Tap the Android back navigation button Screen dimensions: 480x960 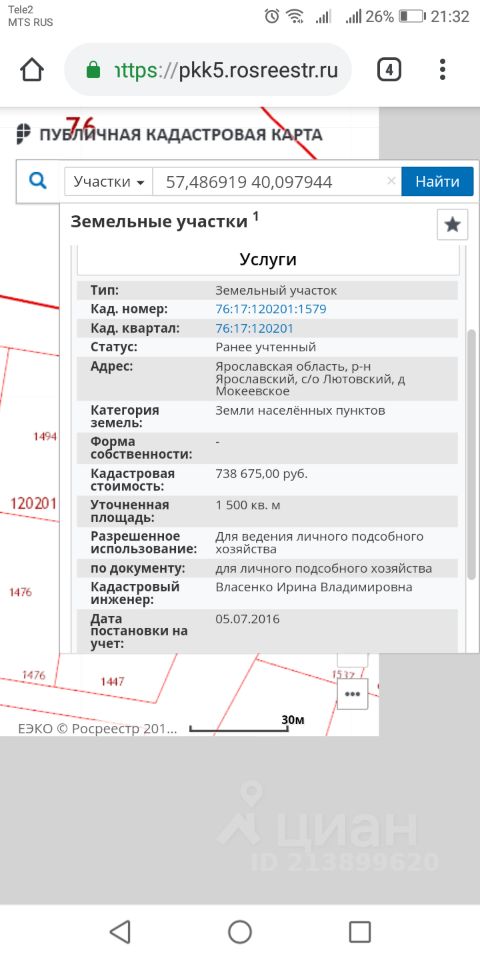point(120,932)
